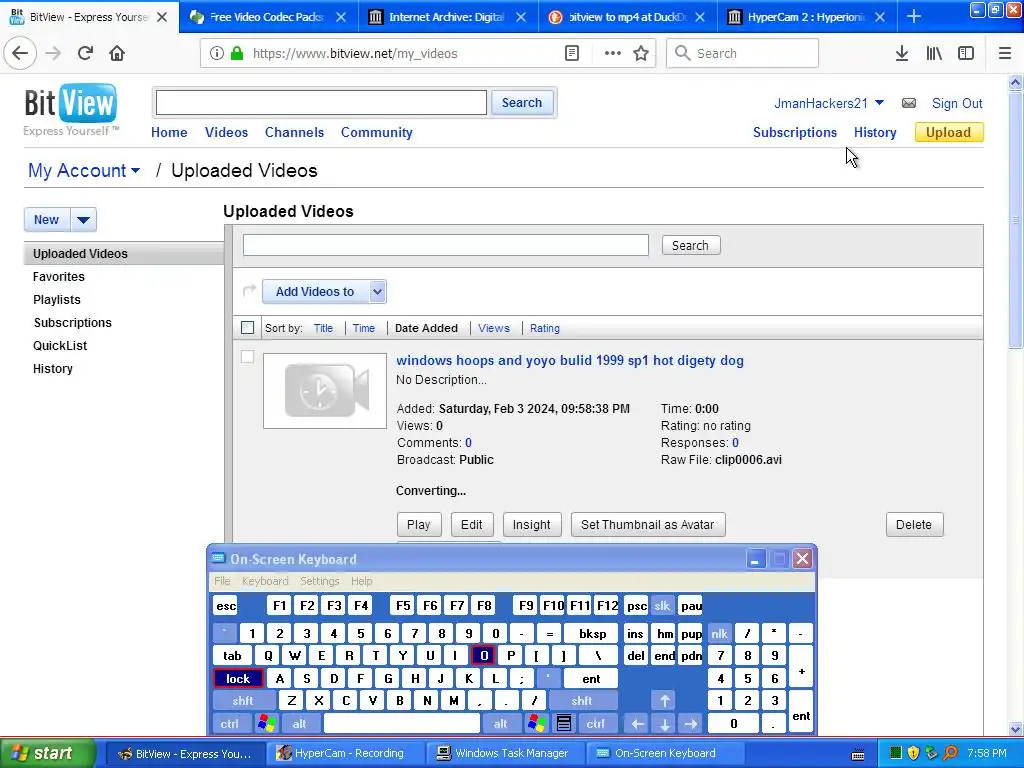This screenshot has height=768, width=1024.
Task: Click the up arrow key on On-Screen Keyboard
Action: (x=664, y=701)
